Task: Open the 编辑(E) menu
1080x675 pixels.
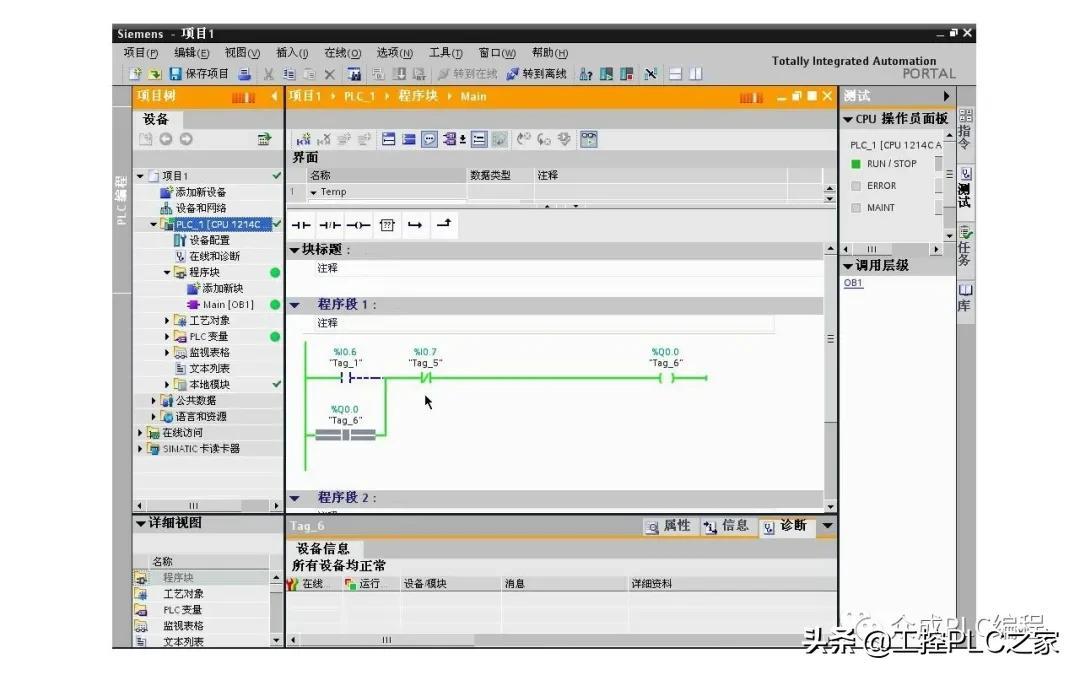Action: [x=191, y=53]
